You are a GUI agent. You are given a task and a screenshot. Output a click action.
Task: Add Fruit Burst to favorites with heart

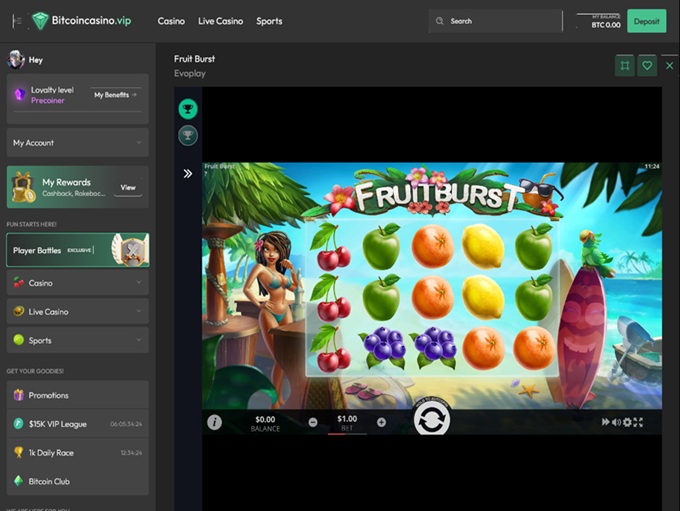pyautogui.click(x=647, y=65)
